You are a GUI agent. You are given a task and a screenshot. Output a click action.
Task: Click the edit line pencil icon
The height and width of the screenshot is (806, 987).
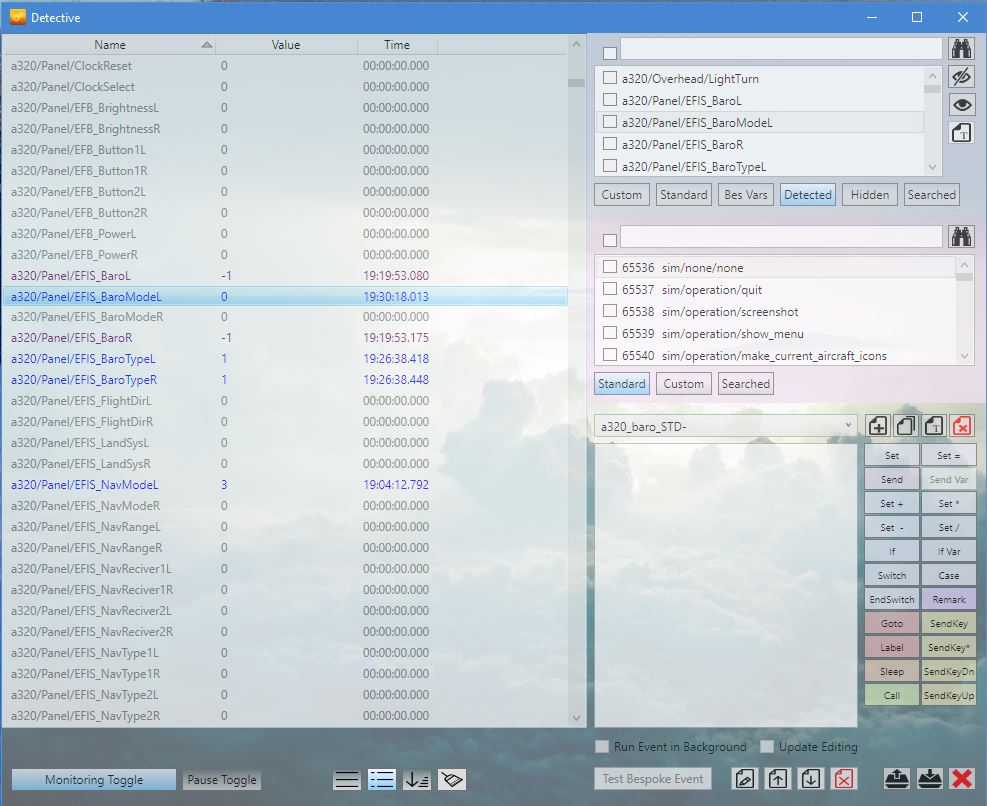[743, 779]
